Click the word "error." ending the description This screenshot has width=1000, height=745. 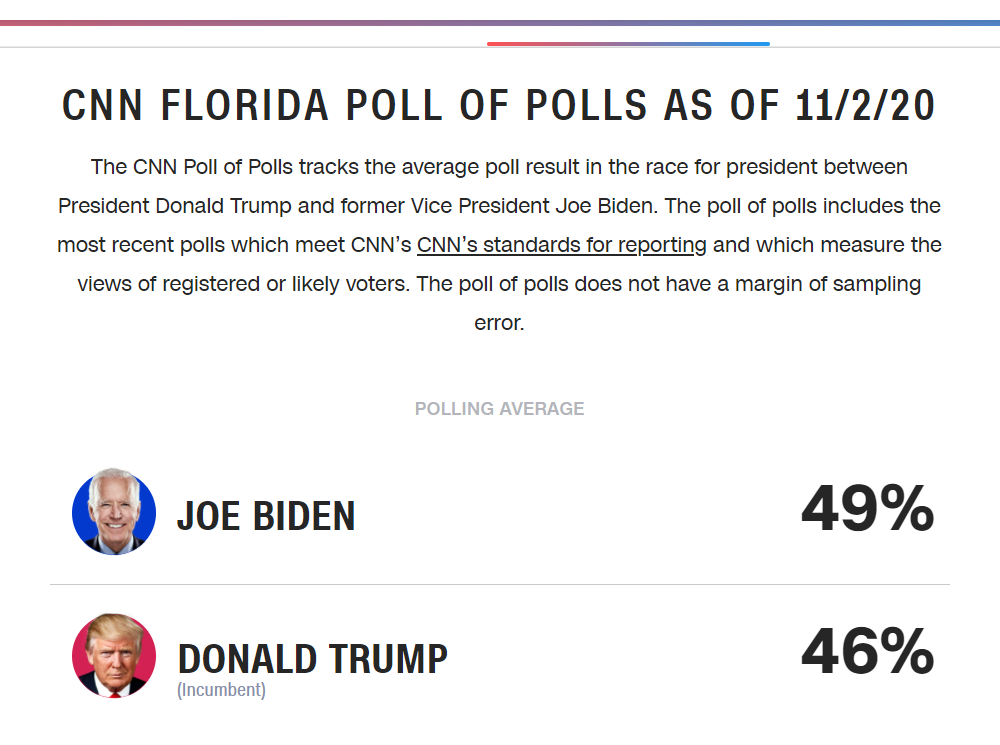pyautogui.click(x=499, y=323)
